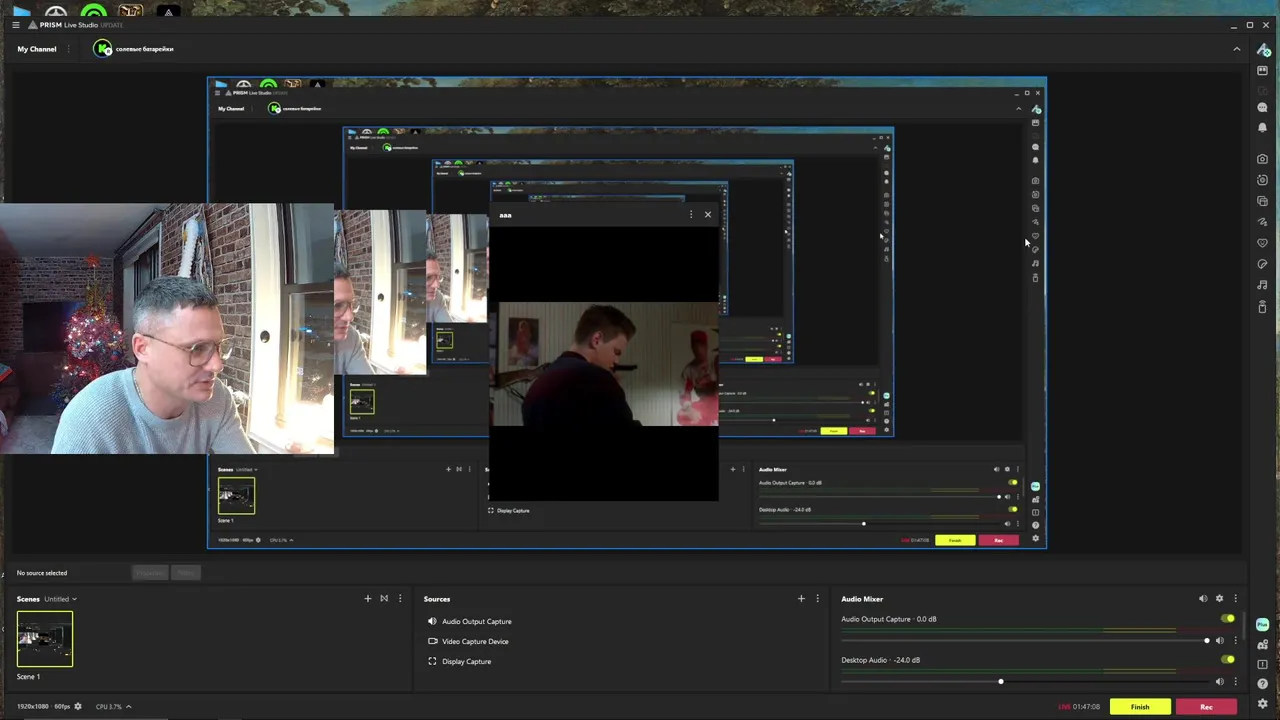
Task: Open the layout icon in right sidebar
Action: click(x=1262, y=71)
